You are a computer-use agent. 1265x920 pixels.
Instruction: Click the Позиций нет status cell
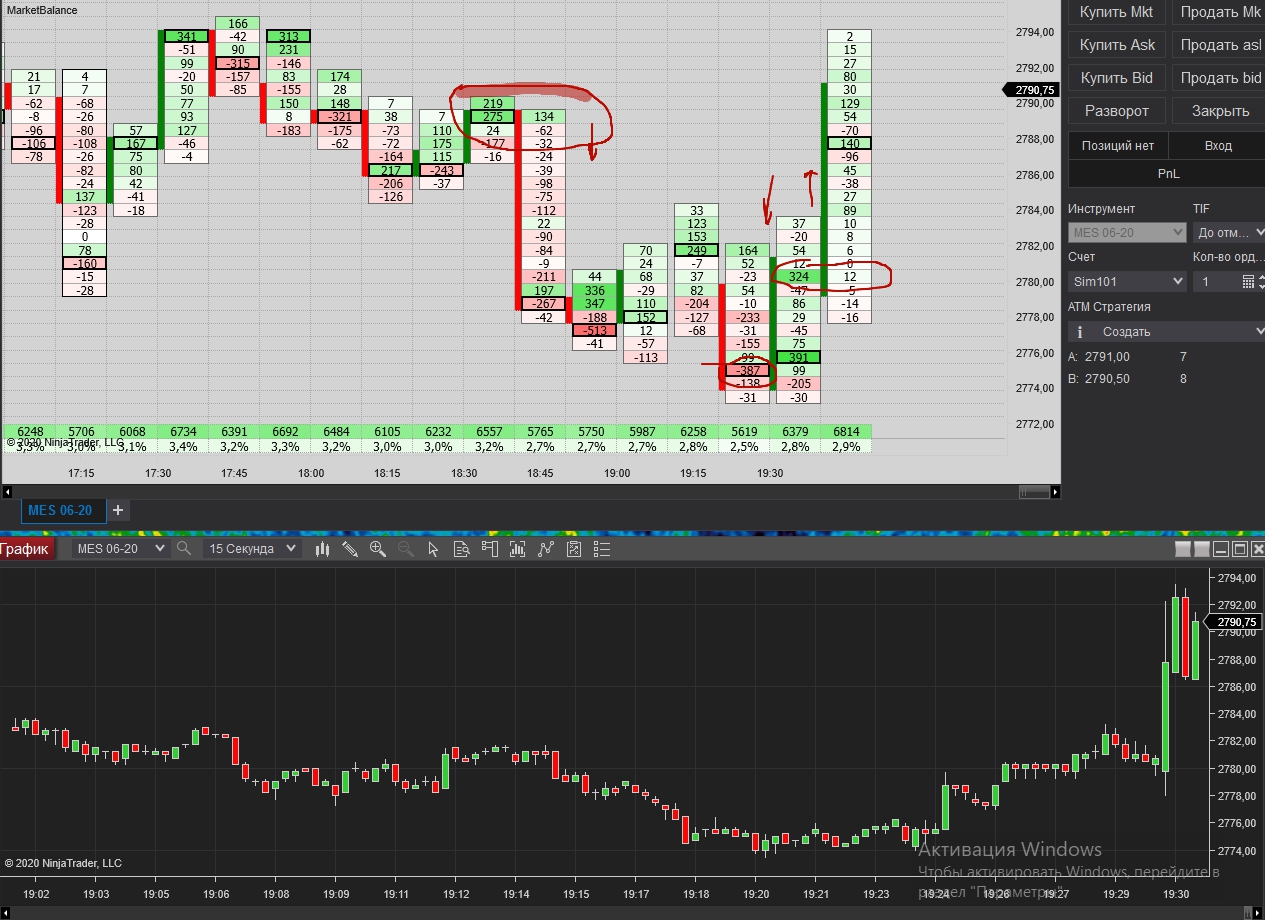tap(1118, 146)
